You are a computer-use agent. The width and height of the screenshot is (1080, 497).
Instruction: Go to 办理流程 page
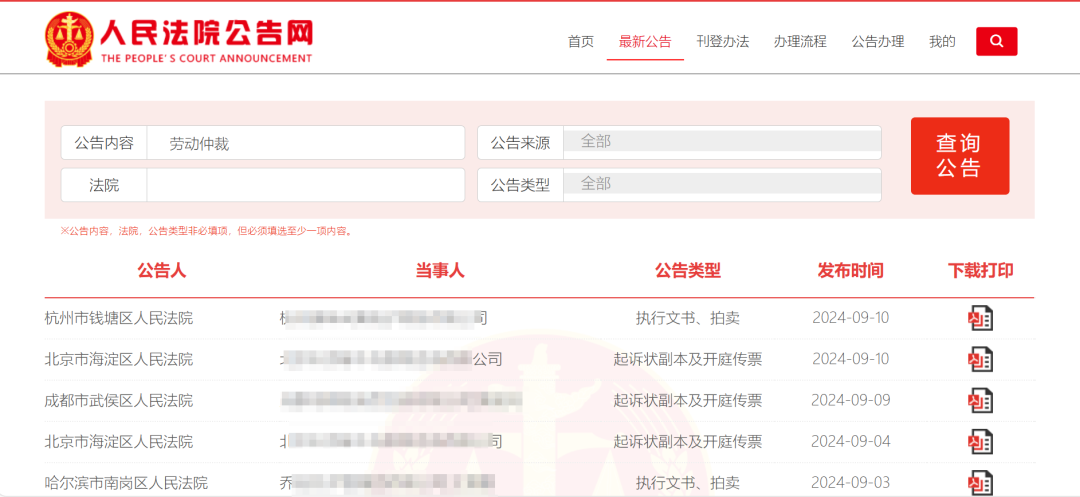[x=800, y=41]
